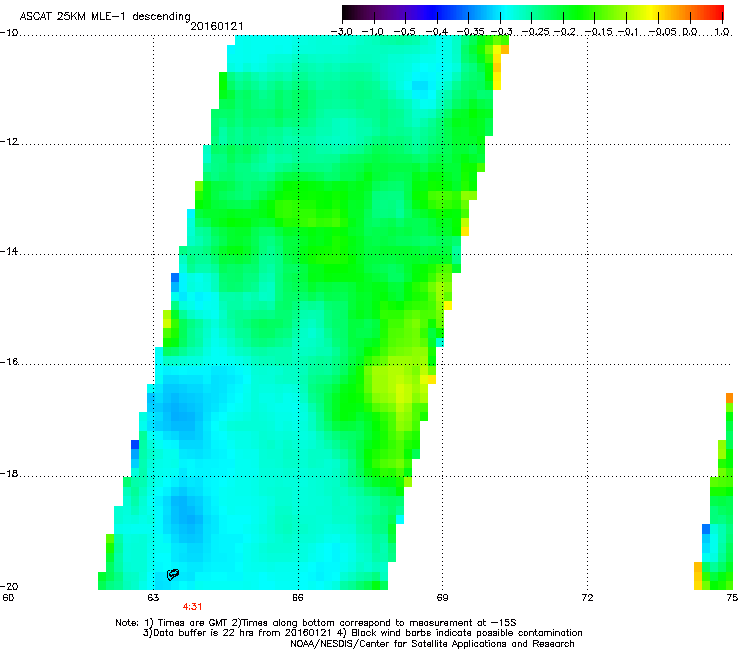Click the "-0.1" color scale label
Image resolution: width=740 pixels, height=650 pixels.
point(629,32)
